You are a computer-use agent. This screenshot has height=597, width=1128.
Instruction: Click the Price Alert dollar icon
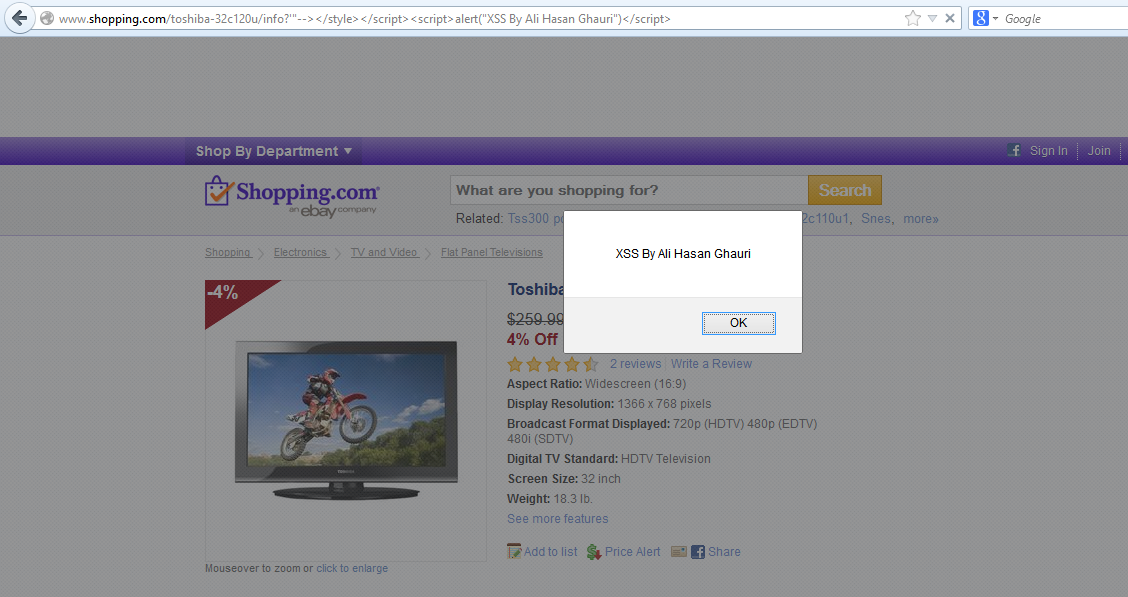click(x=593, y=552)
